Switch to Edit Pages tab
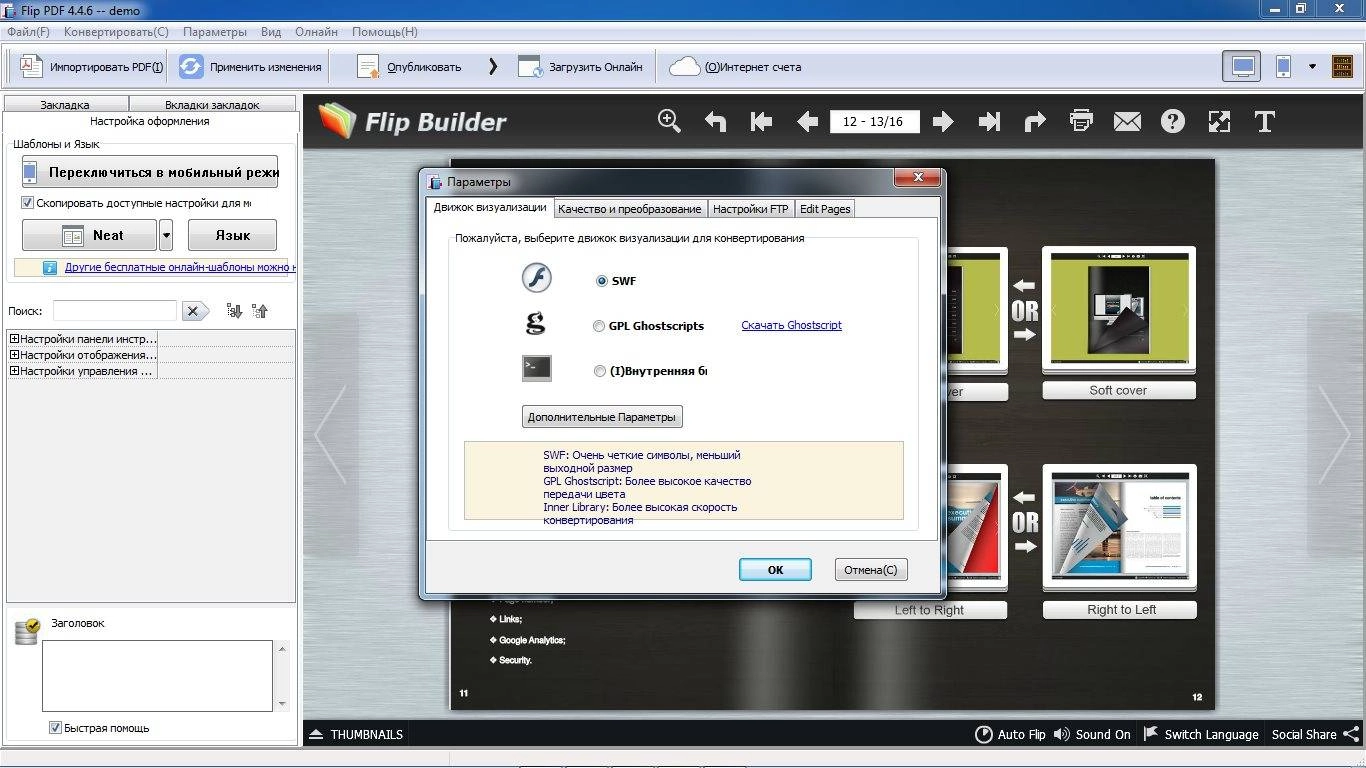1366x768 pixels. (x=825, y=209)
